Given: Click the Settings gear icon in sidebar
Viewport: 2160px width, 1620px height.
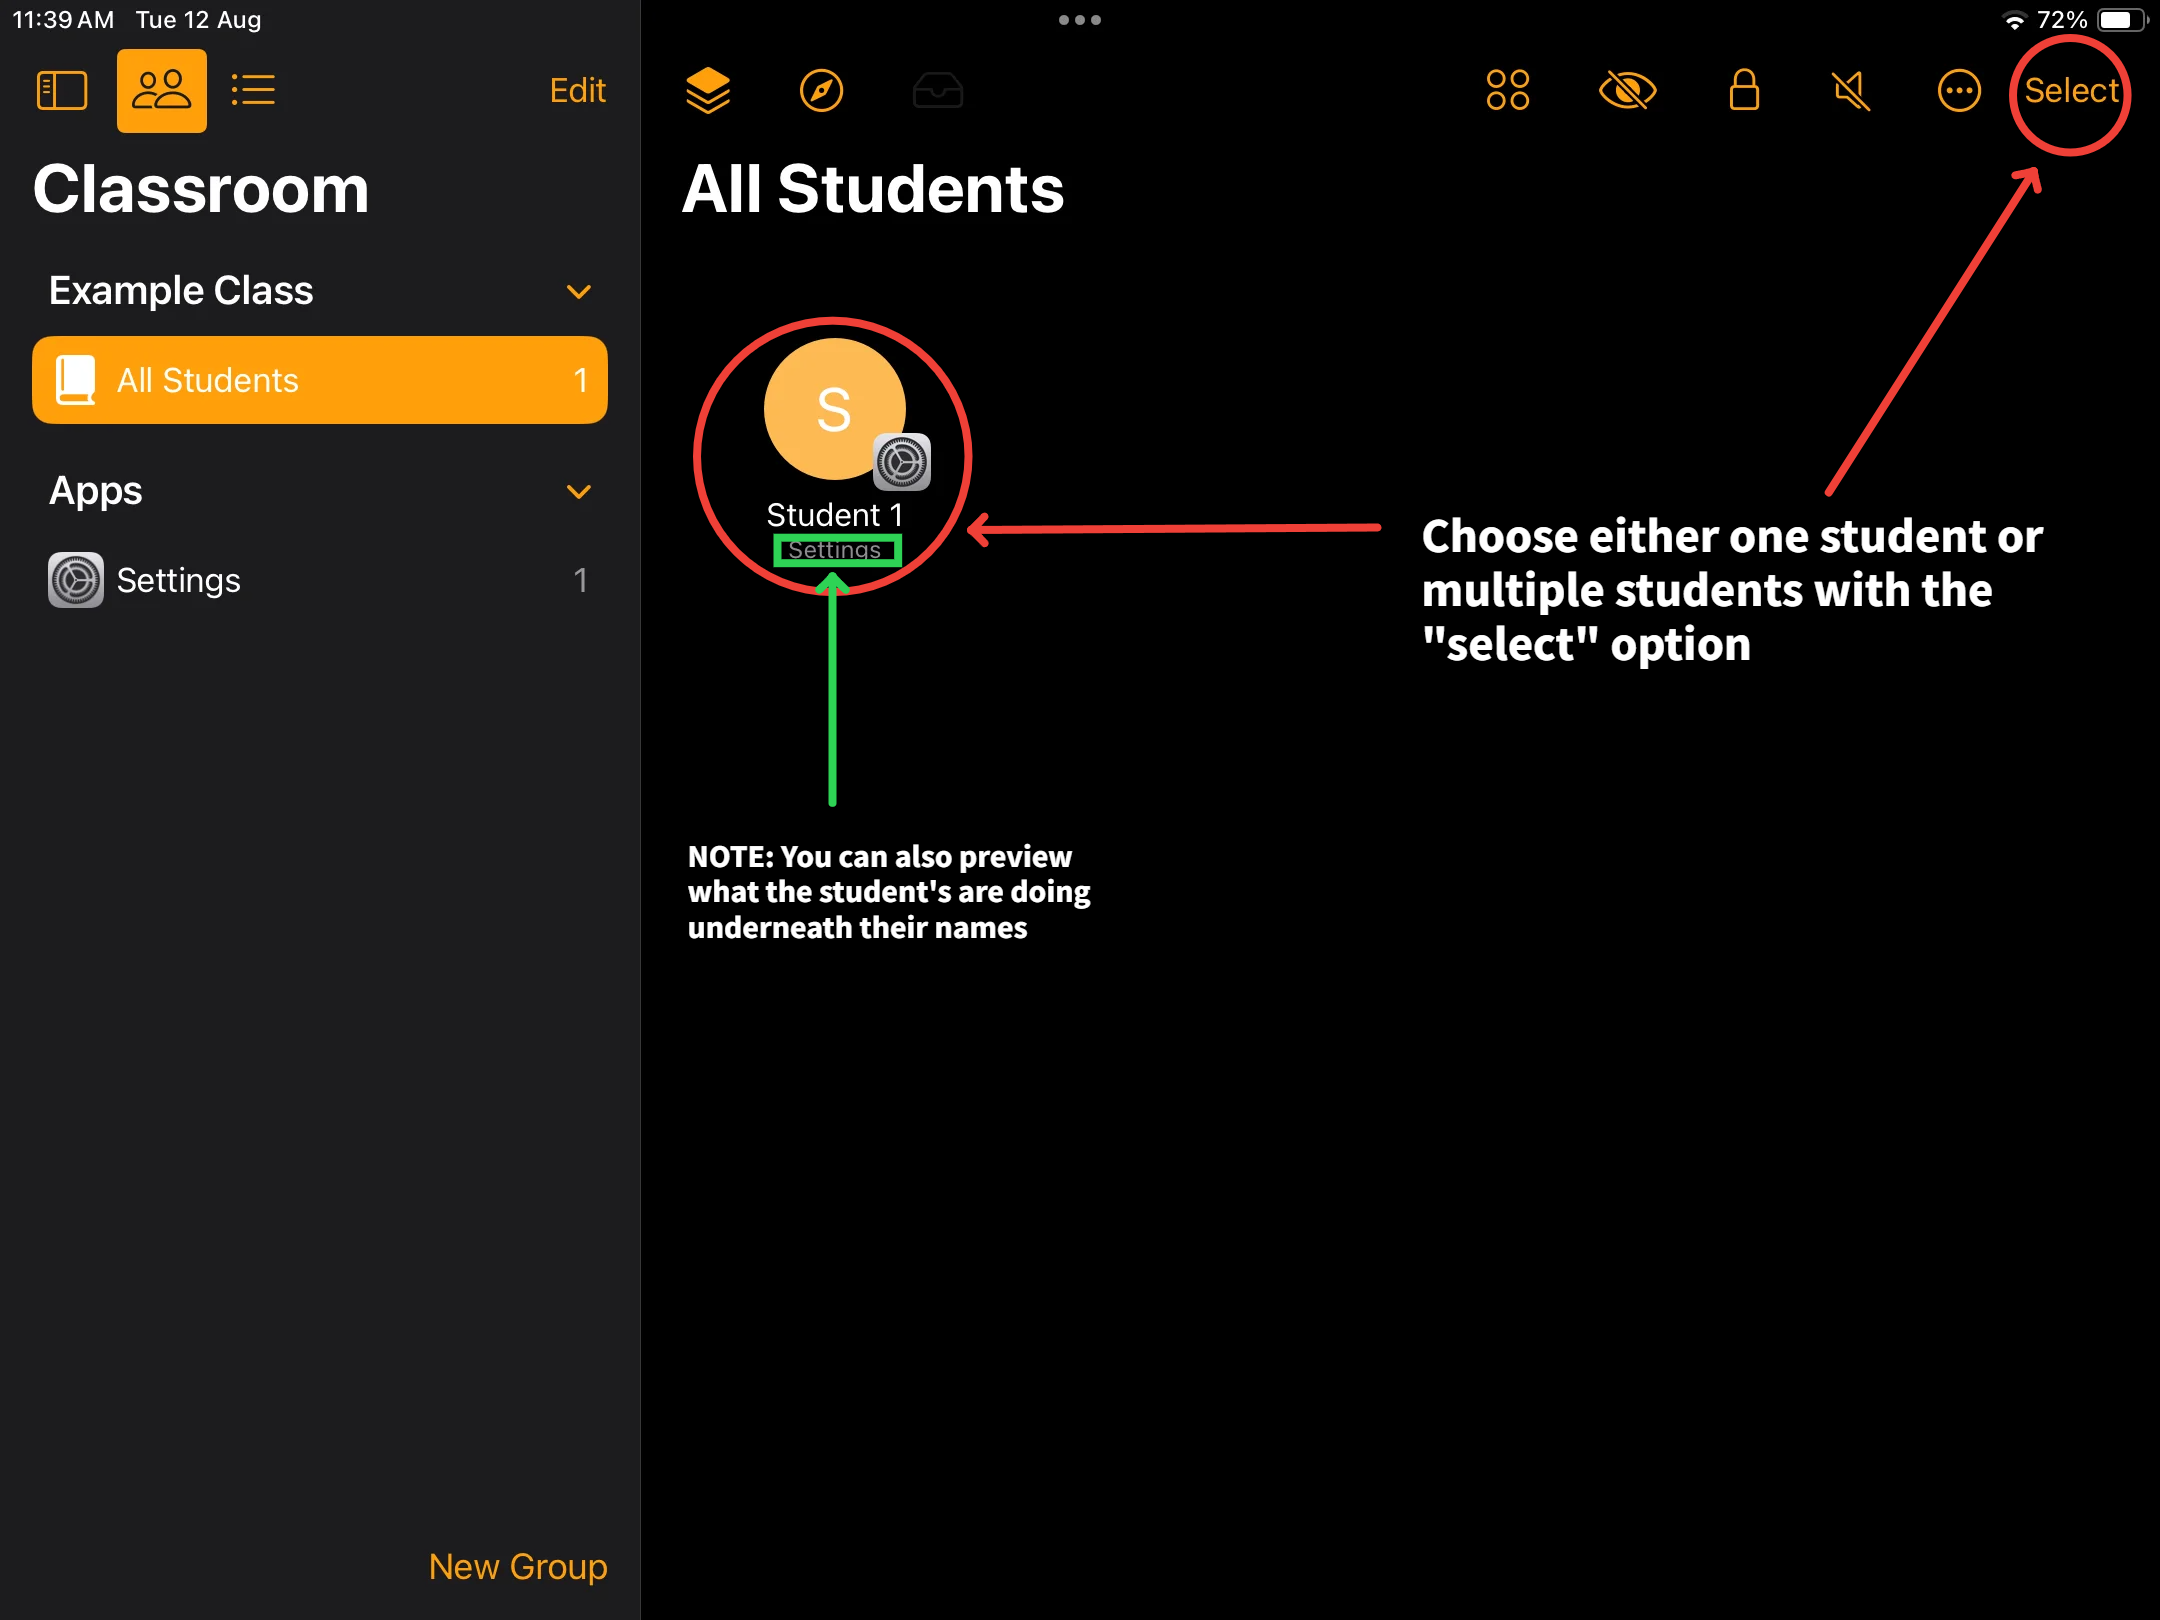Looking at the screenshot, I should pos(76,580).
